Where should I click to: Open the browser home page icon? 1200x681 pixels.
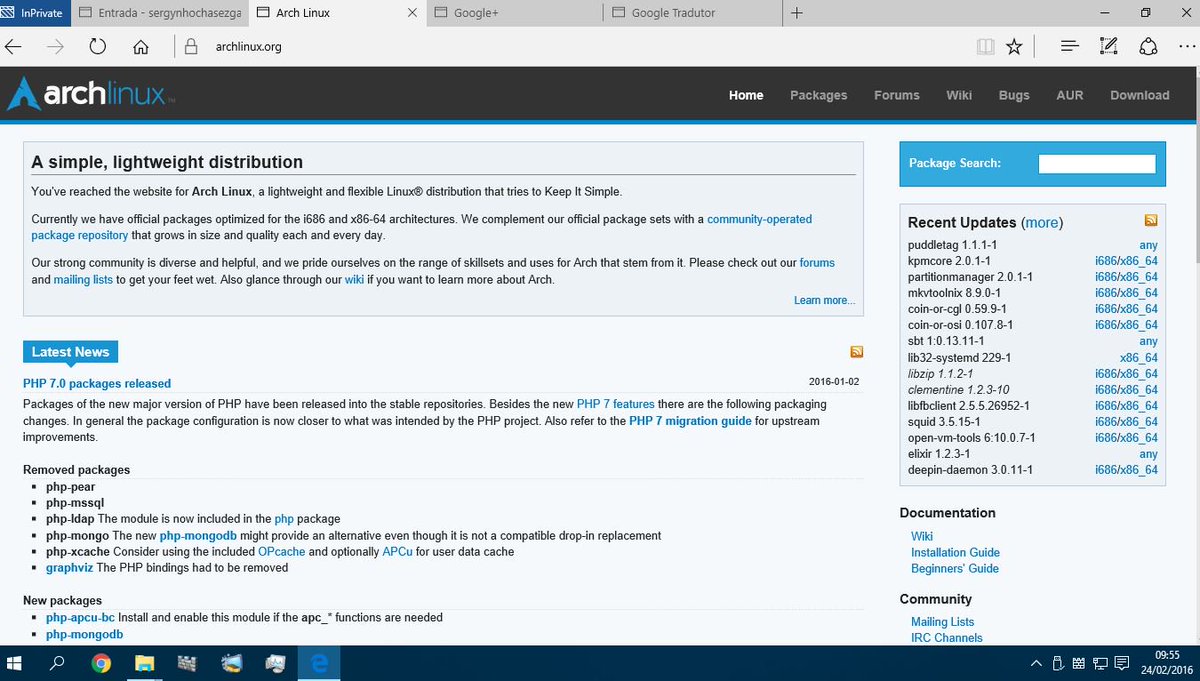tap(141, 47)
